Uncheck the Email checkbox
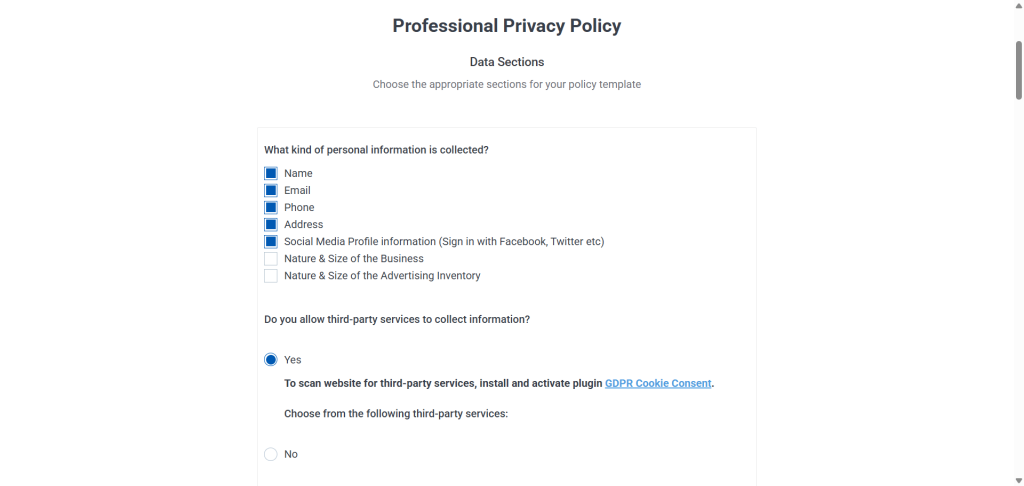Viewport: 1024px width, 486px height. 271,190
